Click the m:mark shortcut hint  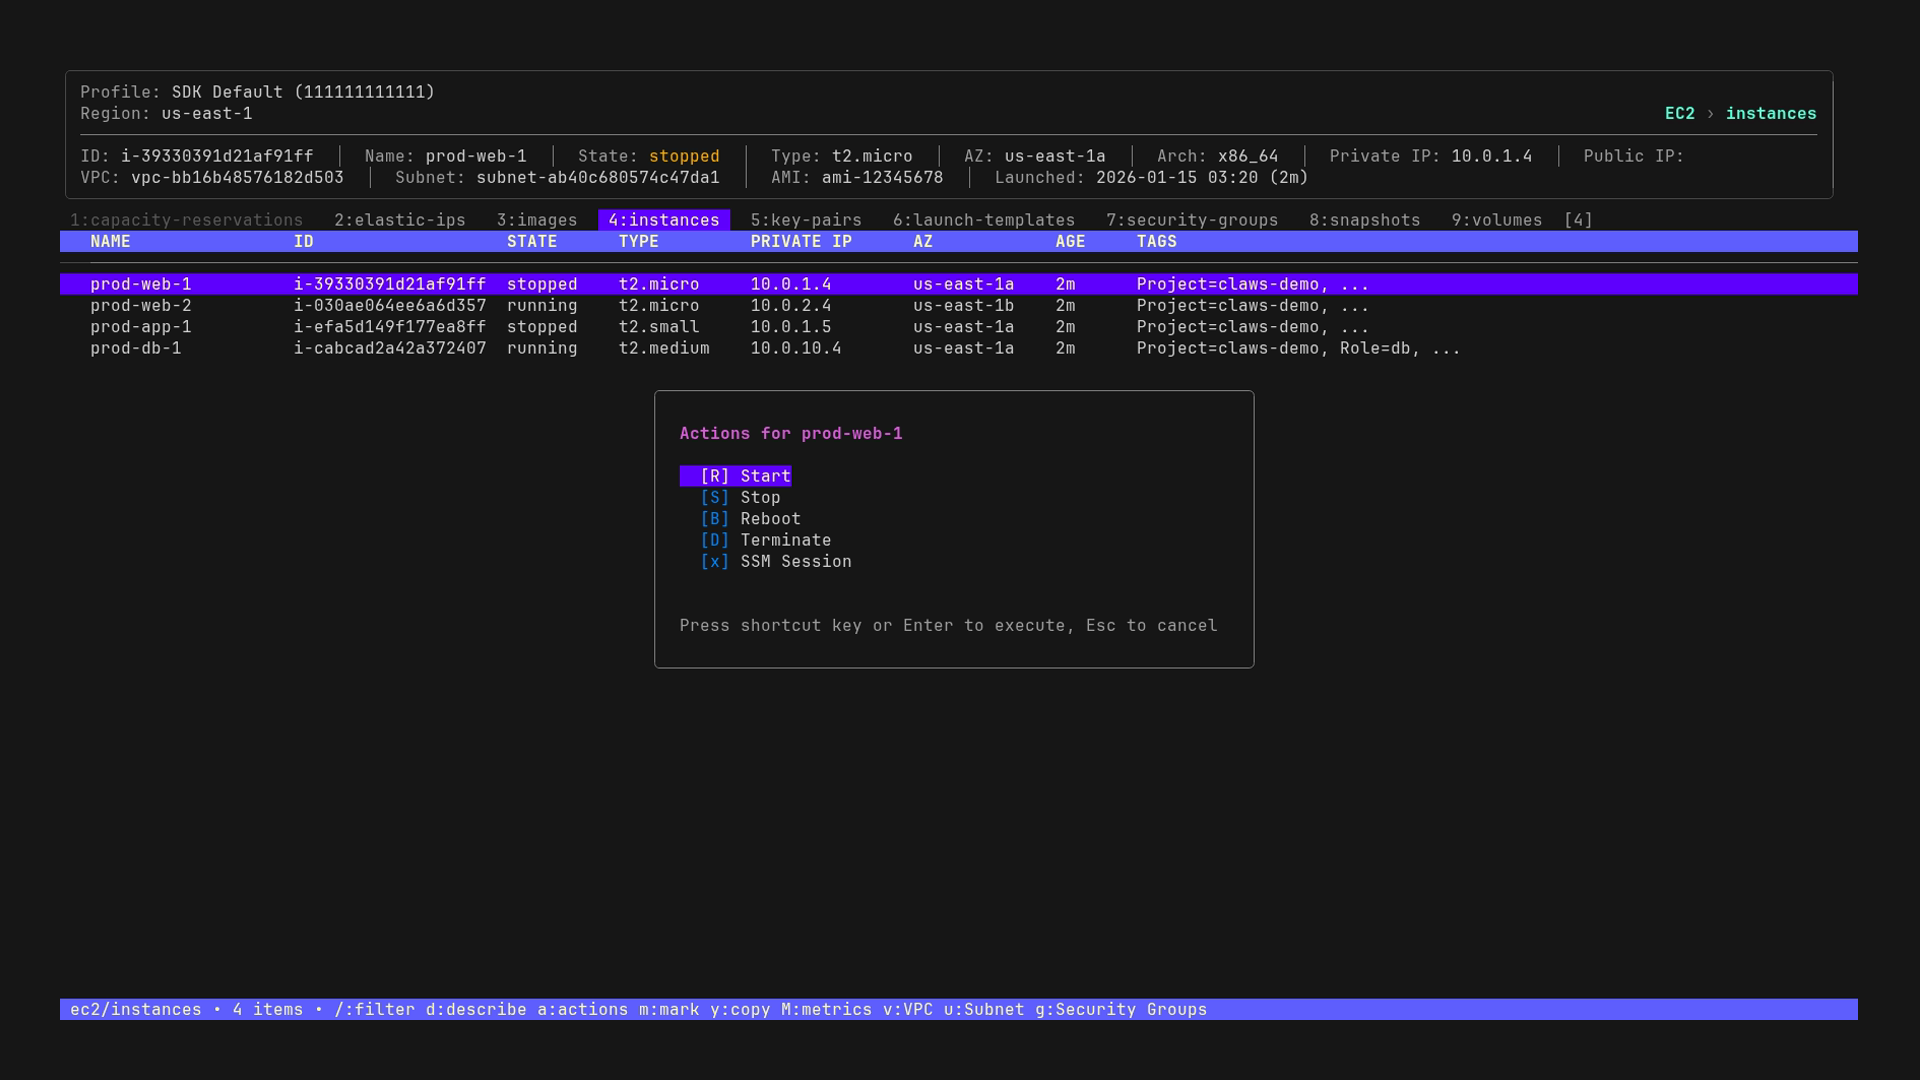click(669, 1010)
